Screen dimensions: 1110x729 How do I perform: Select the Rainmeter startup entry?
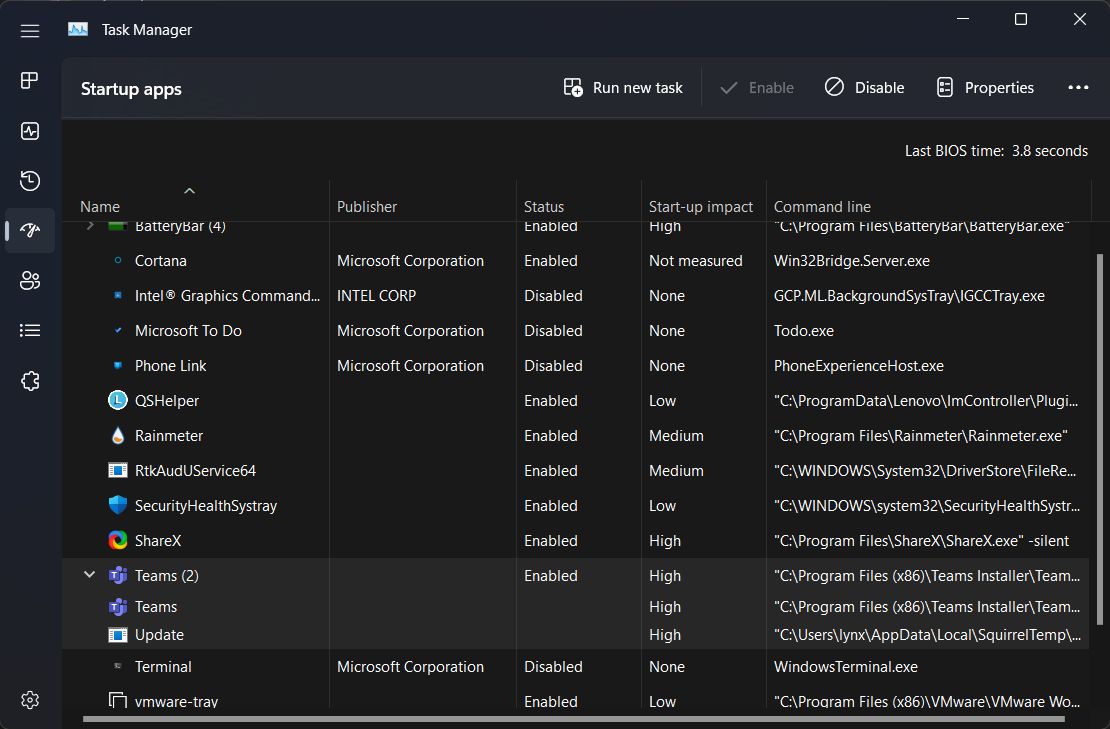169,436
